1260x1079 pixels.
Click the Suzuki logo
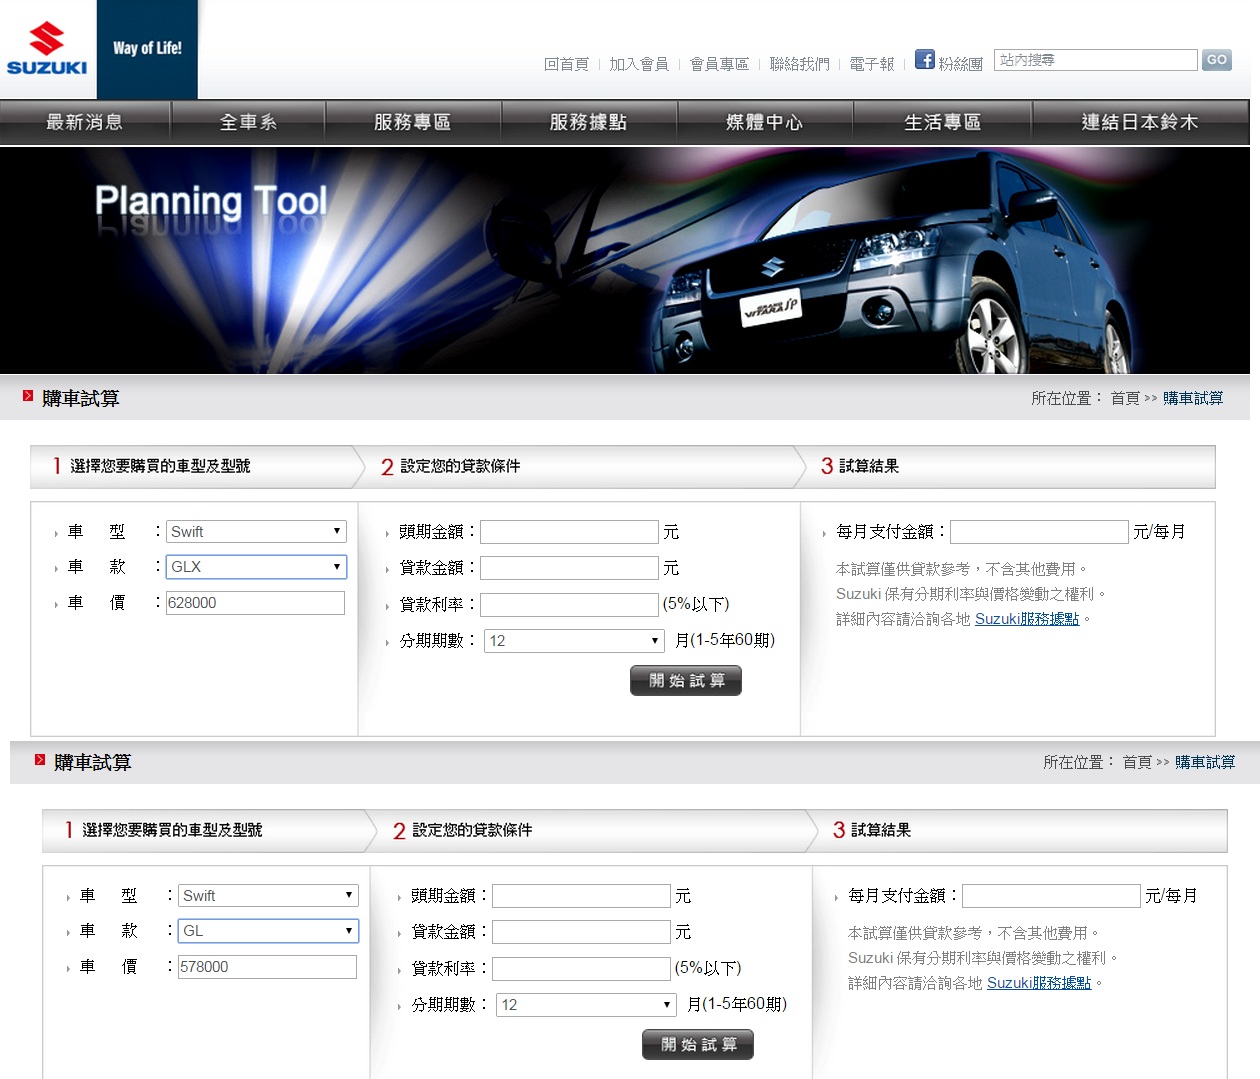pos(47,49)
